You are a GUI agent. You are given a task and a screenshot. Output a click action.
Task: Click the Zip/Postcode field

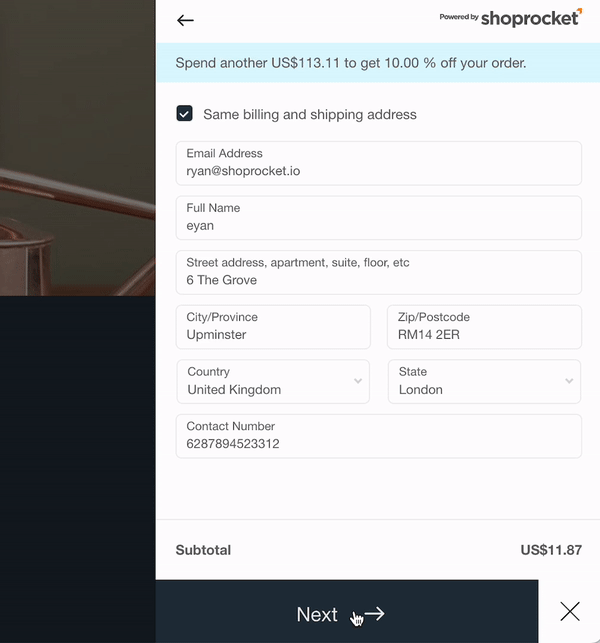[484, 327]
